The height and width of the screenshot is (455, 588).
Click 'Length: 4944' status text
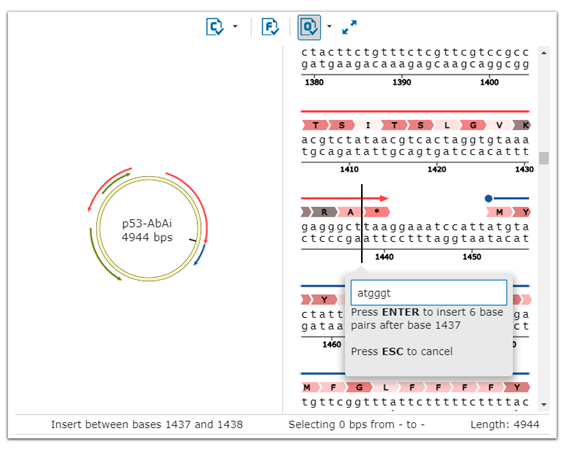pyautogui.click(x=505, y=424)
